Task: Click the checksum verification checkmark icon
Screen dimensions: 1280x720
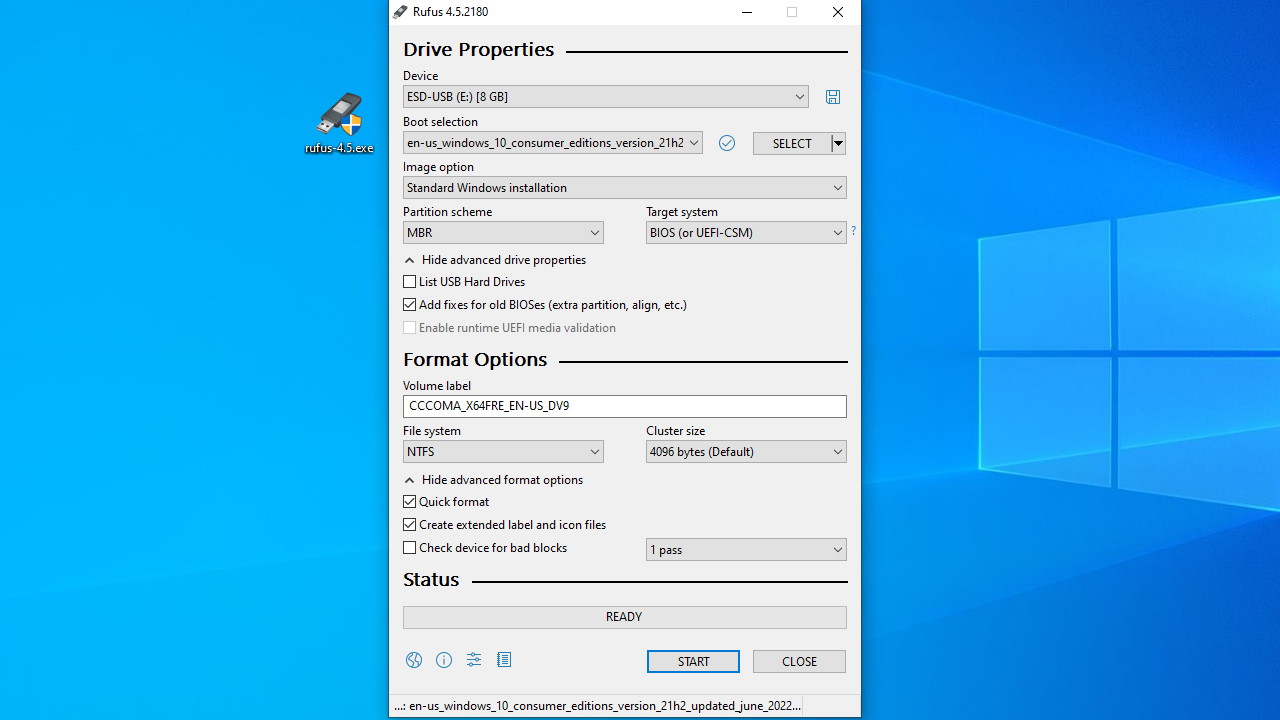Action: point(727,143)
